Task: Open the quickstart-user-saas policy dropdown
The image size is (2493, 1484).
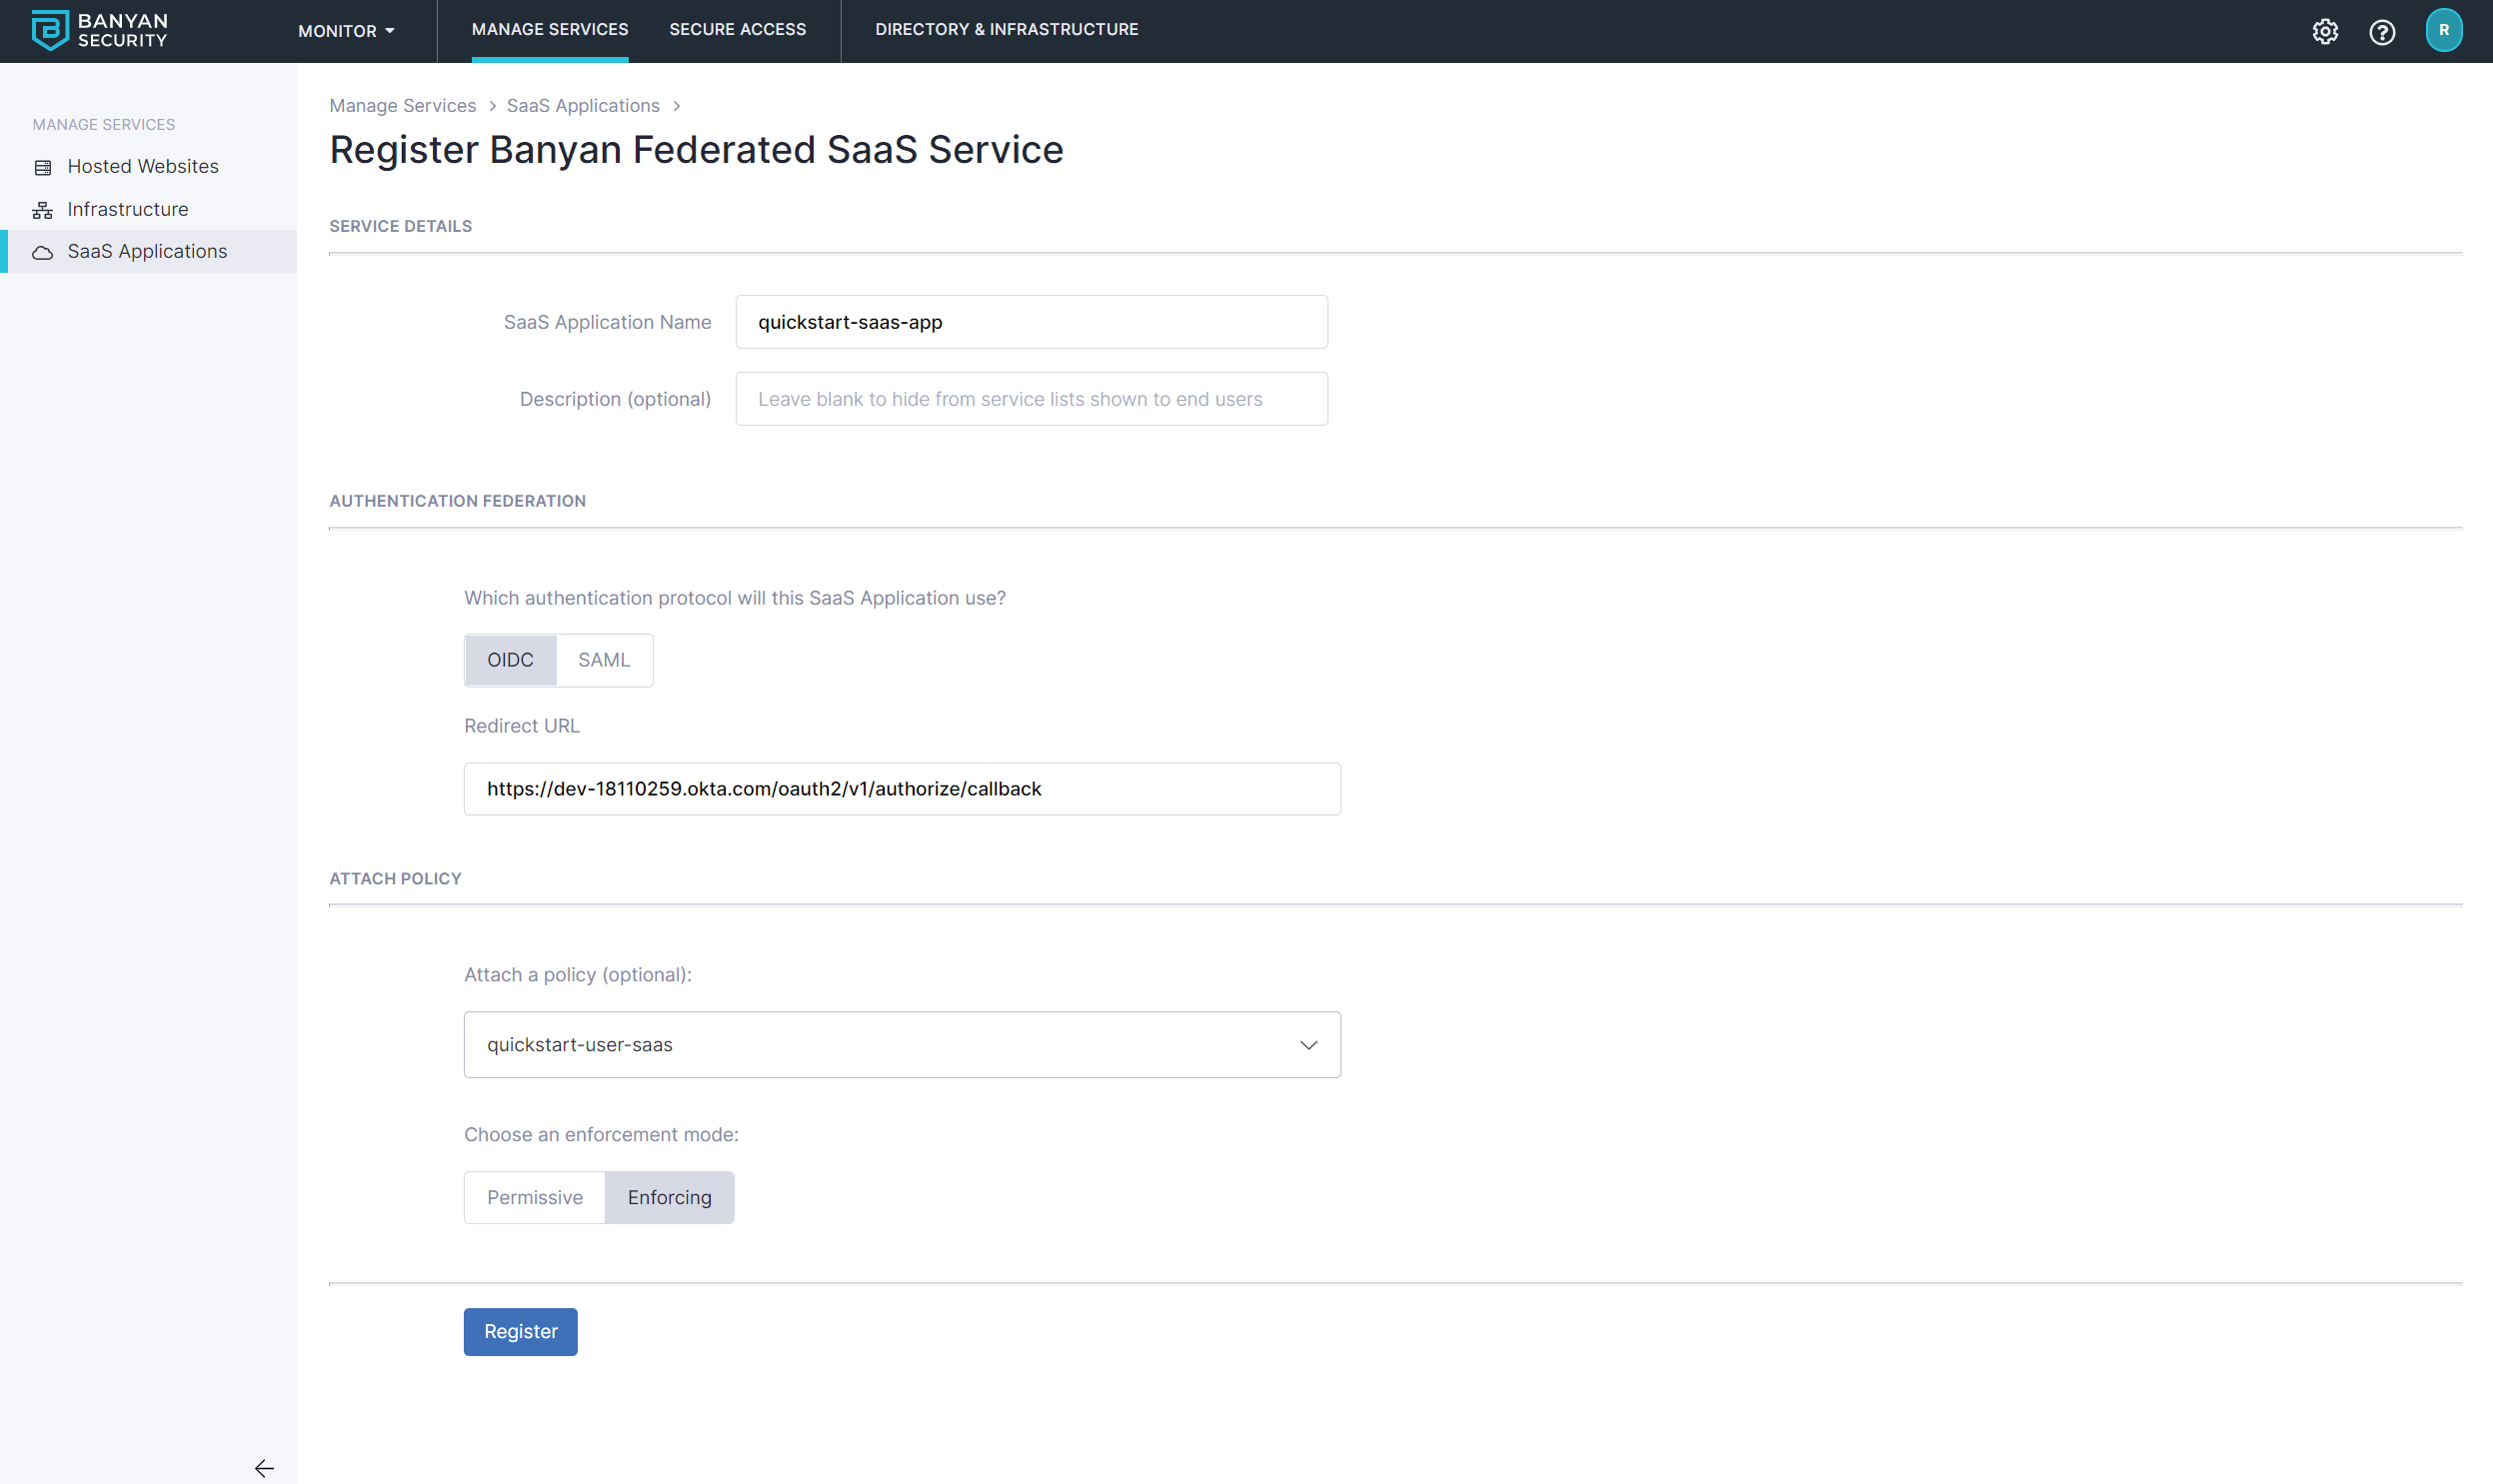Action: [901, 1044]
